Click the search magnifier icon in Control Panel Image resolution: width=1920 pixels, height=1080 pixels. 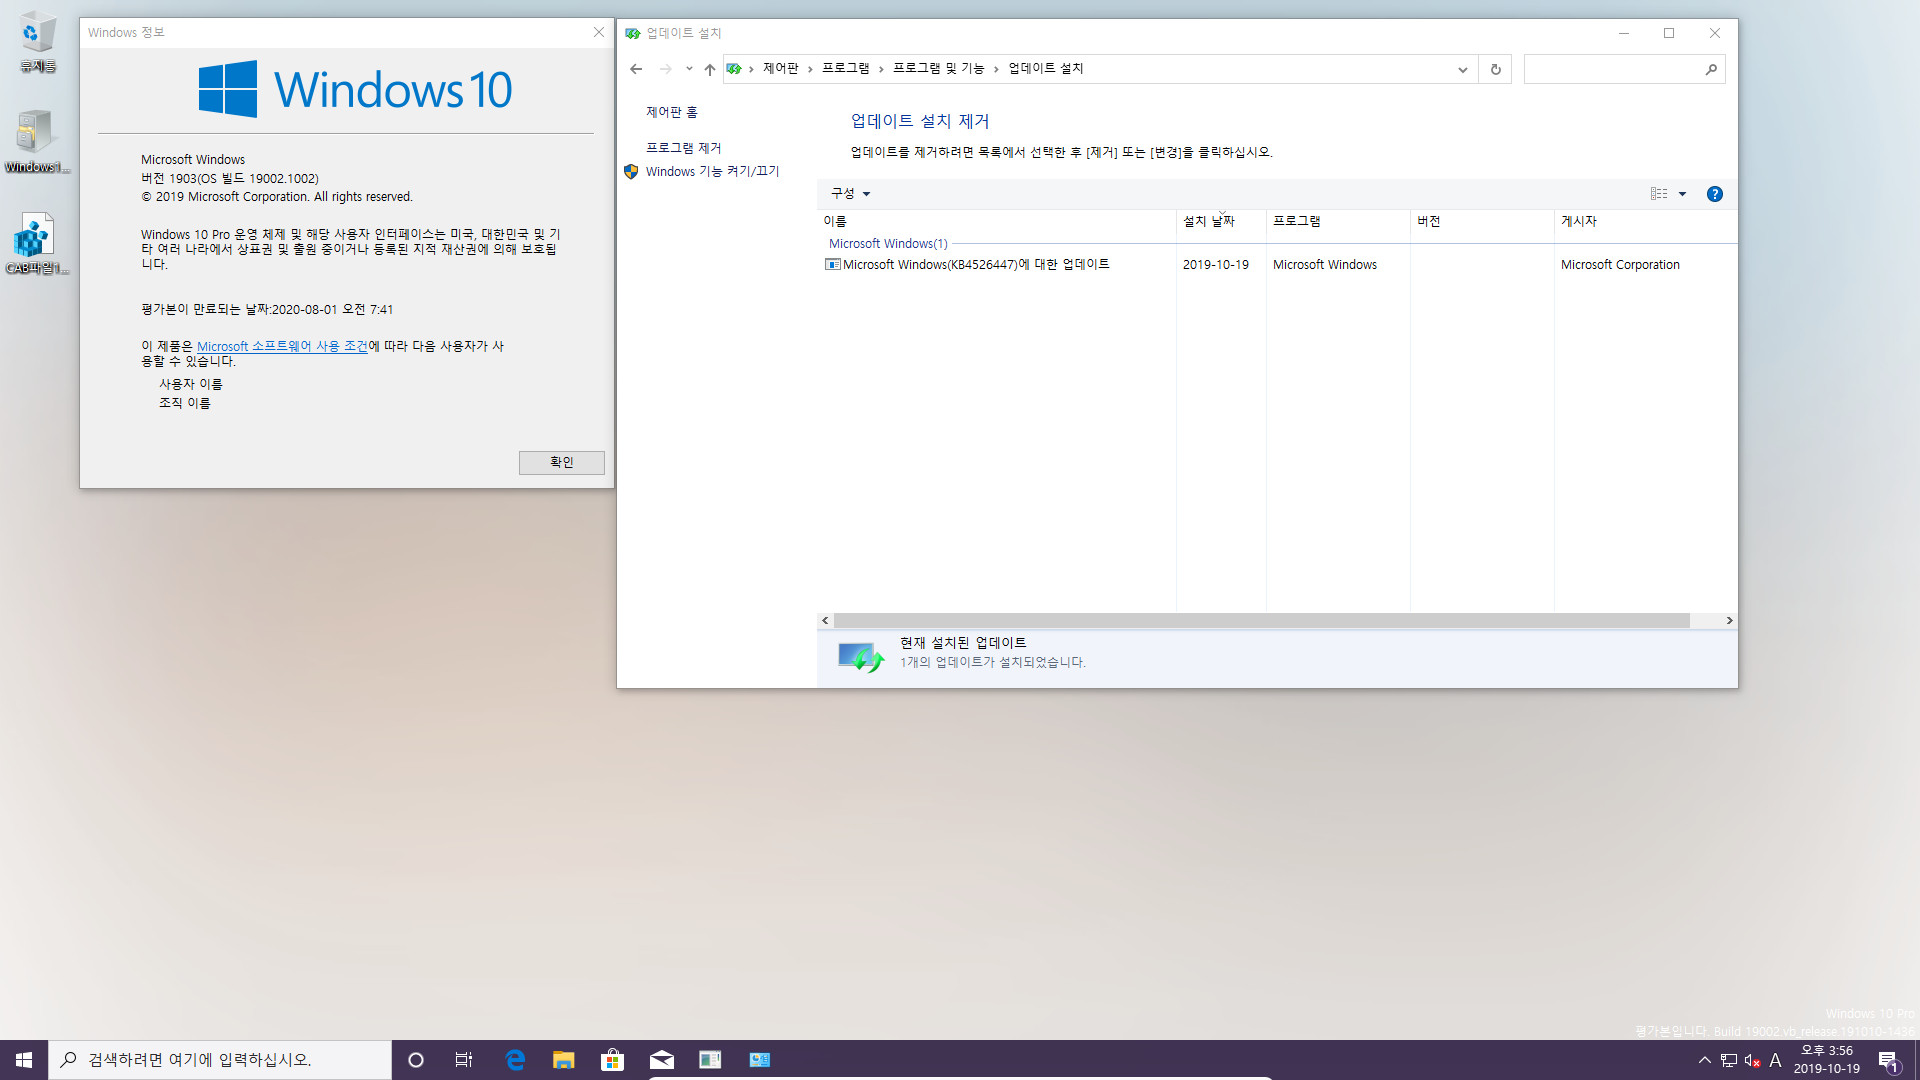(1711, 69)
